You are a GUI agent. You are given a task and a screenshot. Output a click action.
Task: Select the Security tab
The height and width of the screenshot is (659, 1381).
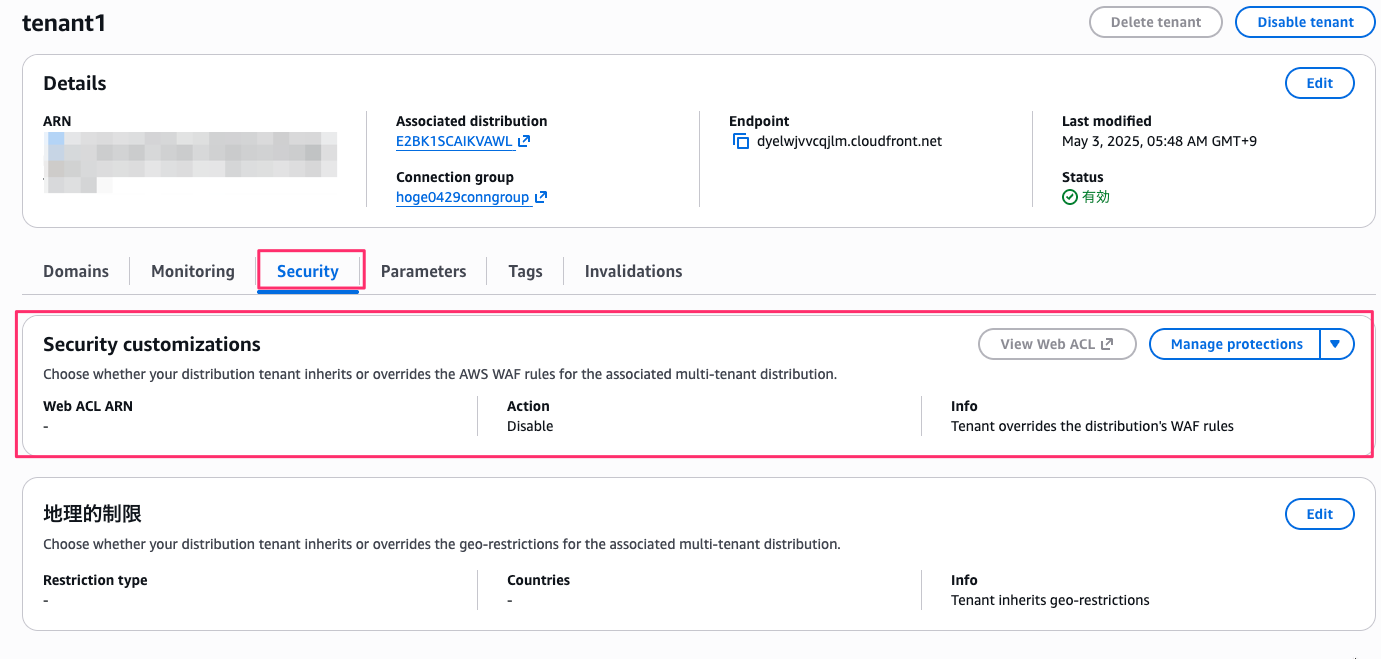tap(308, 271)
